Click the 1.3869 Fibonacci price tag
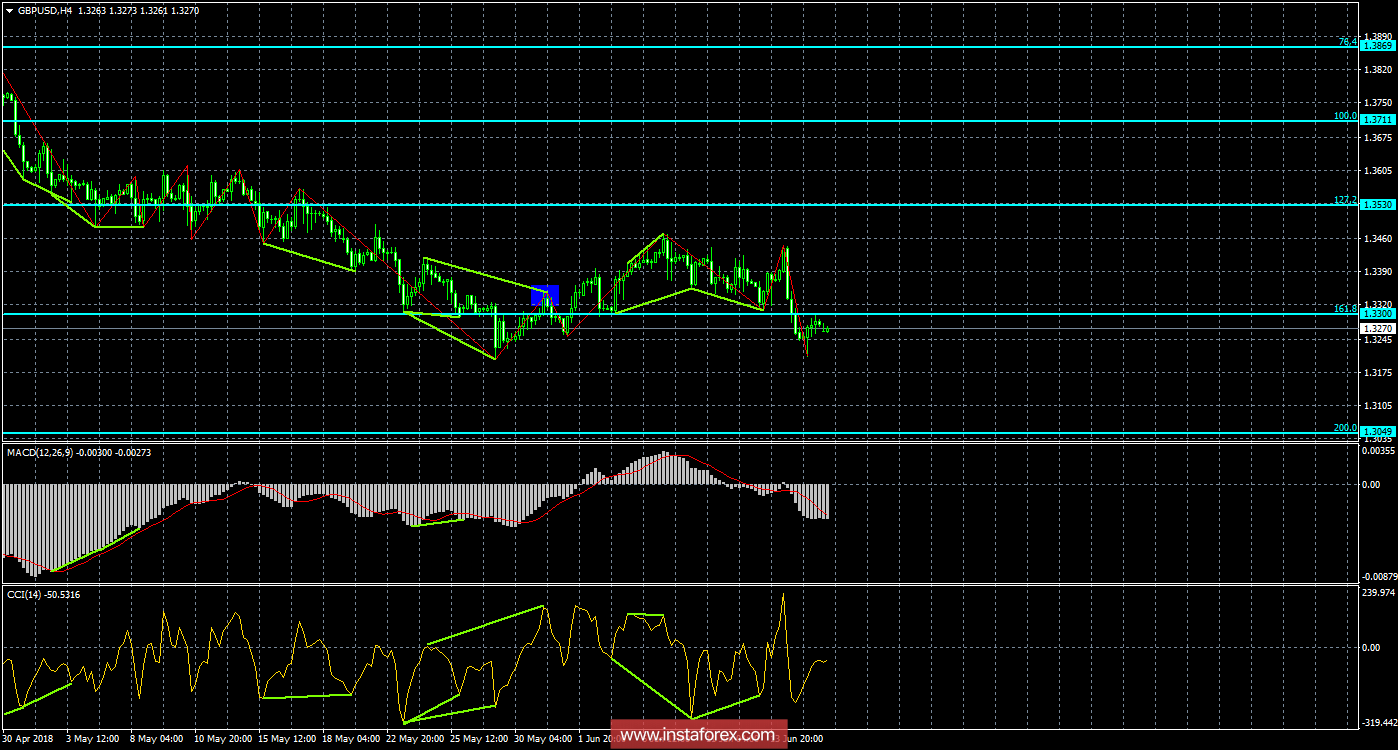 point(1378,46)
